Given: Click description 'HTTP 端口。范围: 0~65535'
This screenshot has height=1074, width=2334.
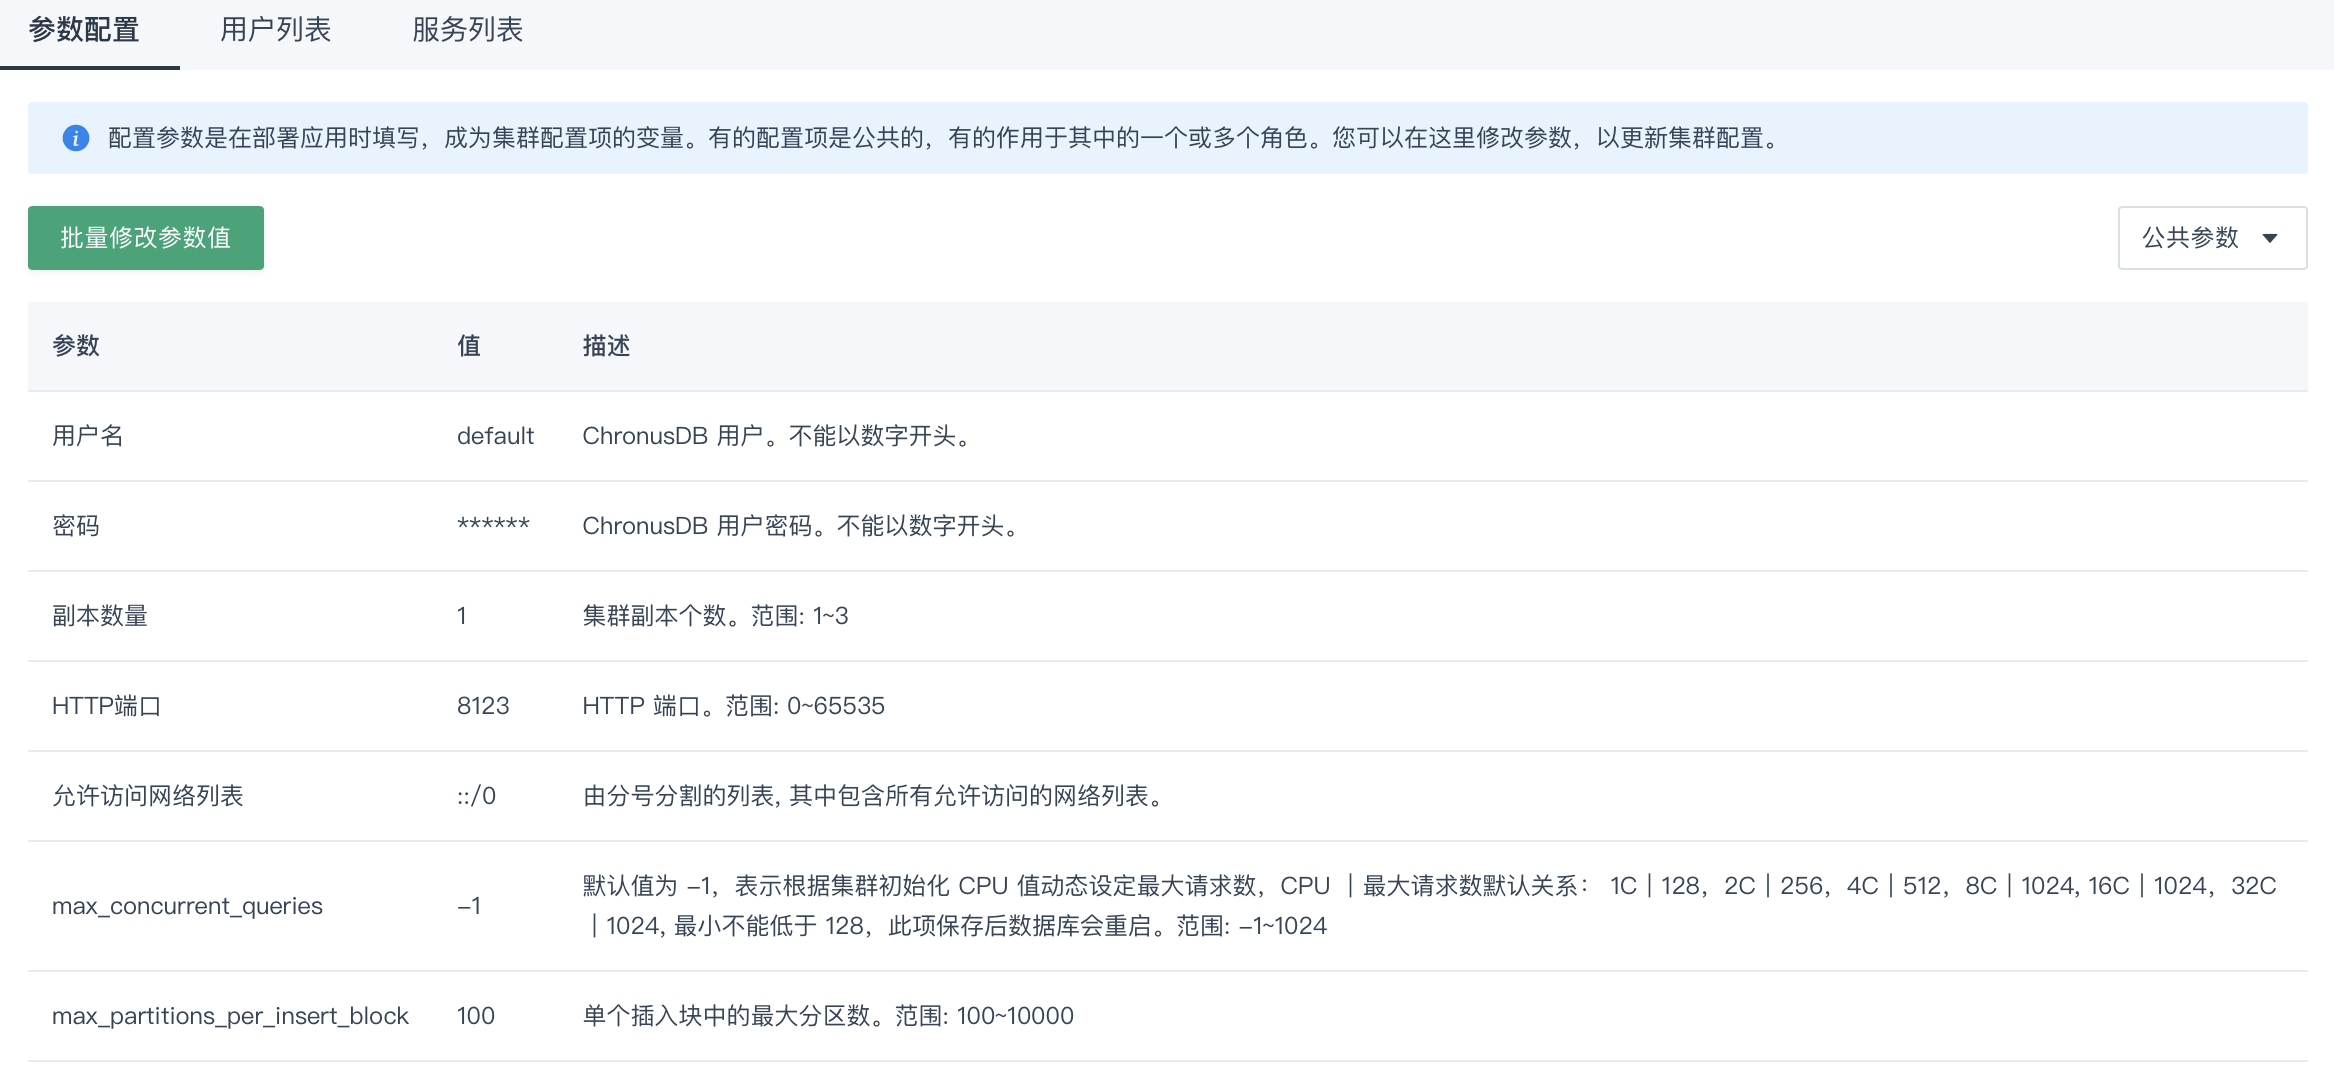Looking at the screenshot, I should pyautogui.click(x=734, y=706).
